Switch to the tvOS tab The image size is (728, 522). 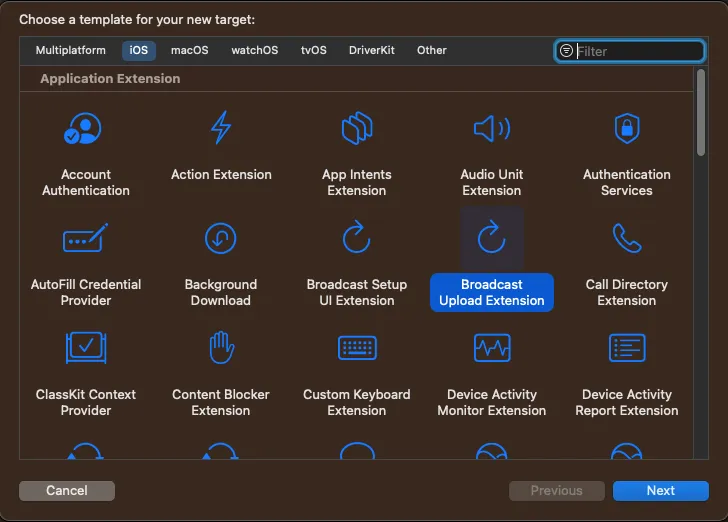[313, 50]
